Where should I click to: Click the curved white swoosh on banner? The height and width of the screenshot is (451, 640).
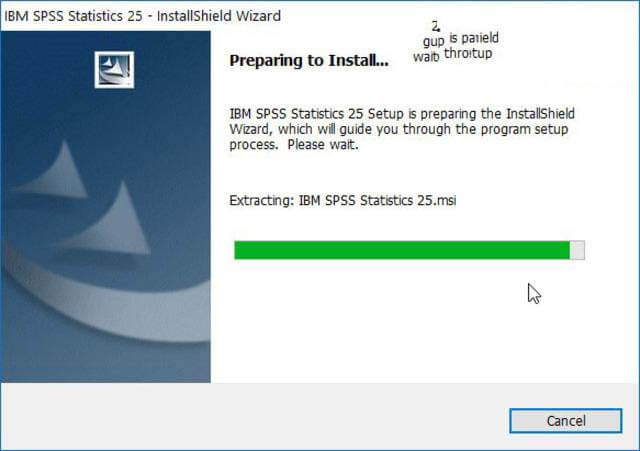point(106,302)
